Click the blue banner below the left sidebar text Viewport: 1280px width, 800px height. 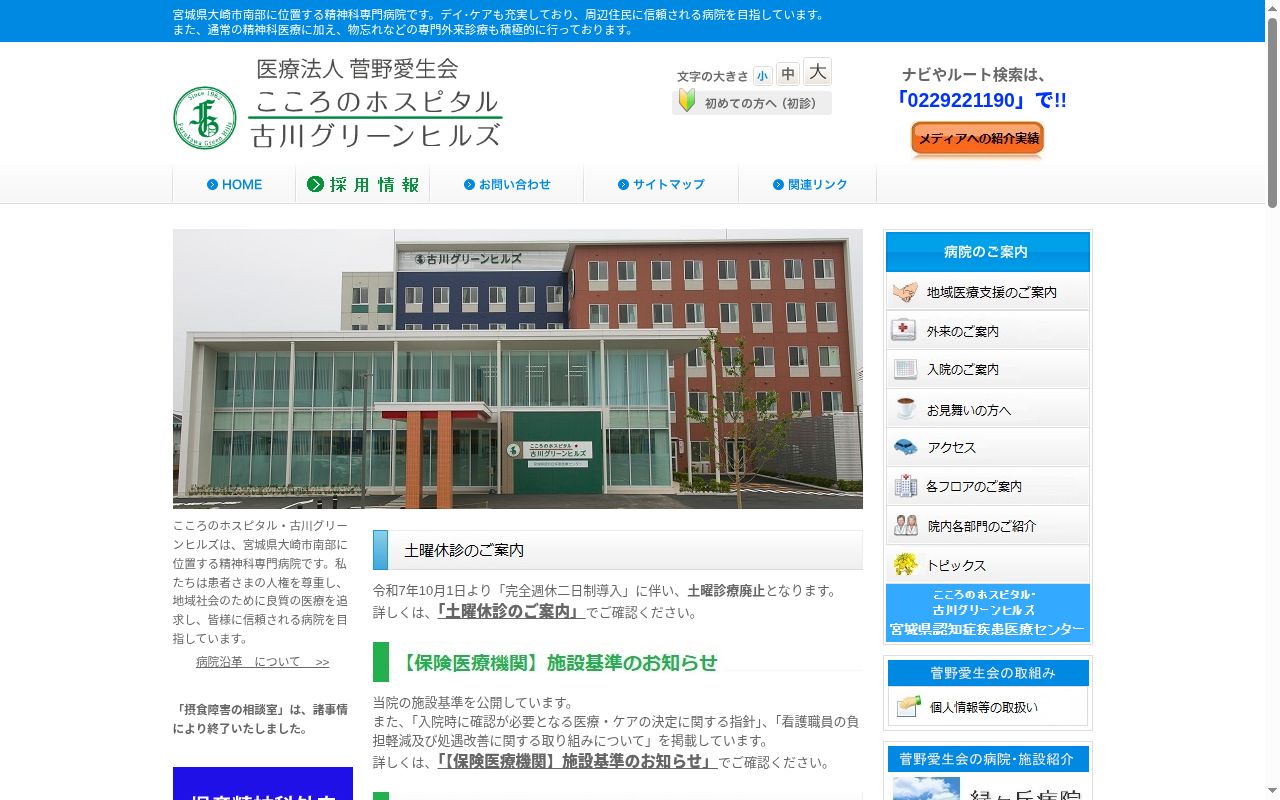[x=263, y=783]
